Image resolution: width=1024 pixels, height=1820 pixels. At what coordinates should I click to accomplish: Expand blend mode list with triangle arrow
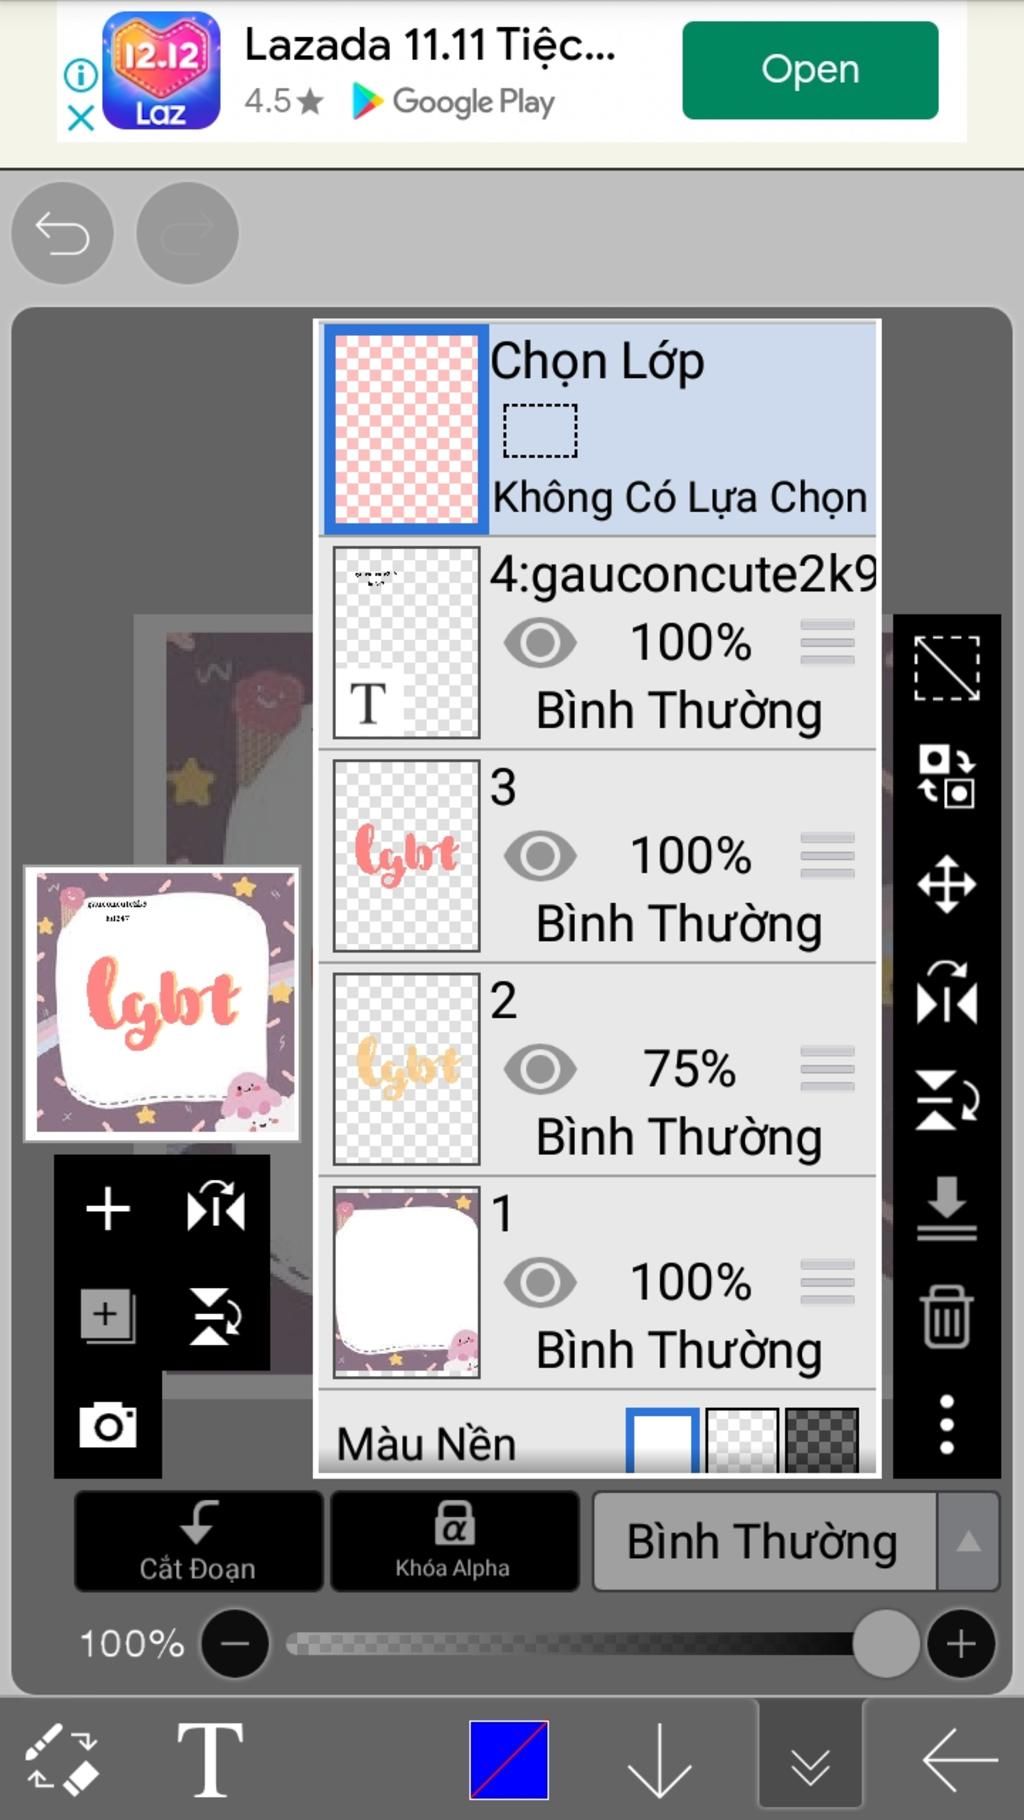coord(968,1541)
